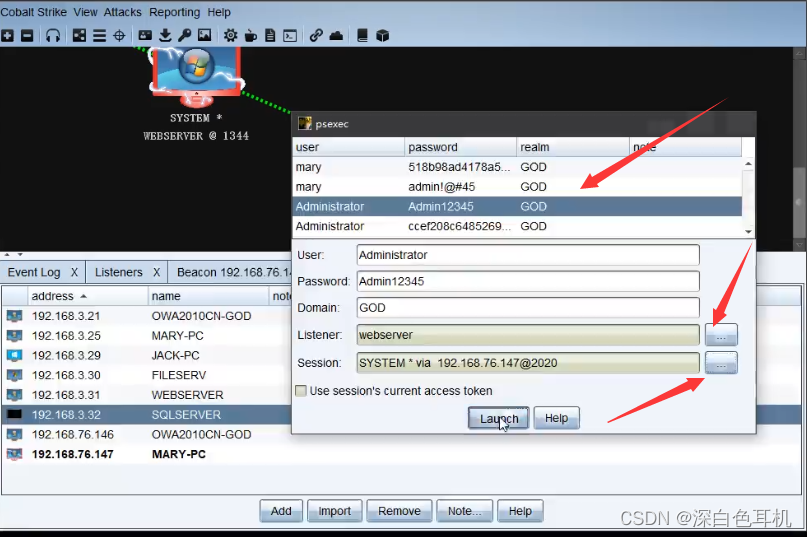This screenshot has height=537, width=807.
Task: Click the Help button in psexec dialog
Action: (x=556, y=418)
